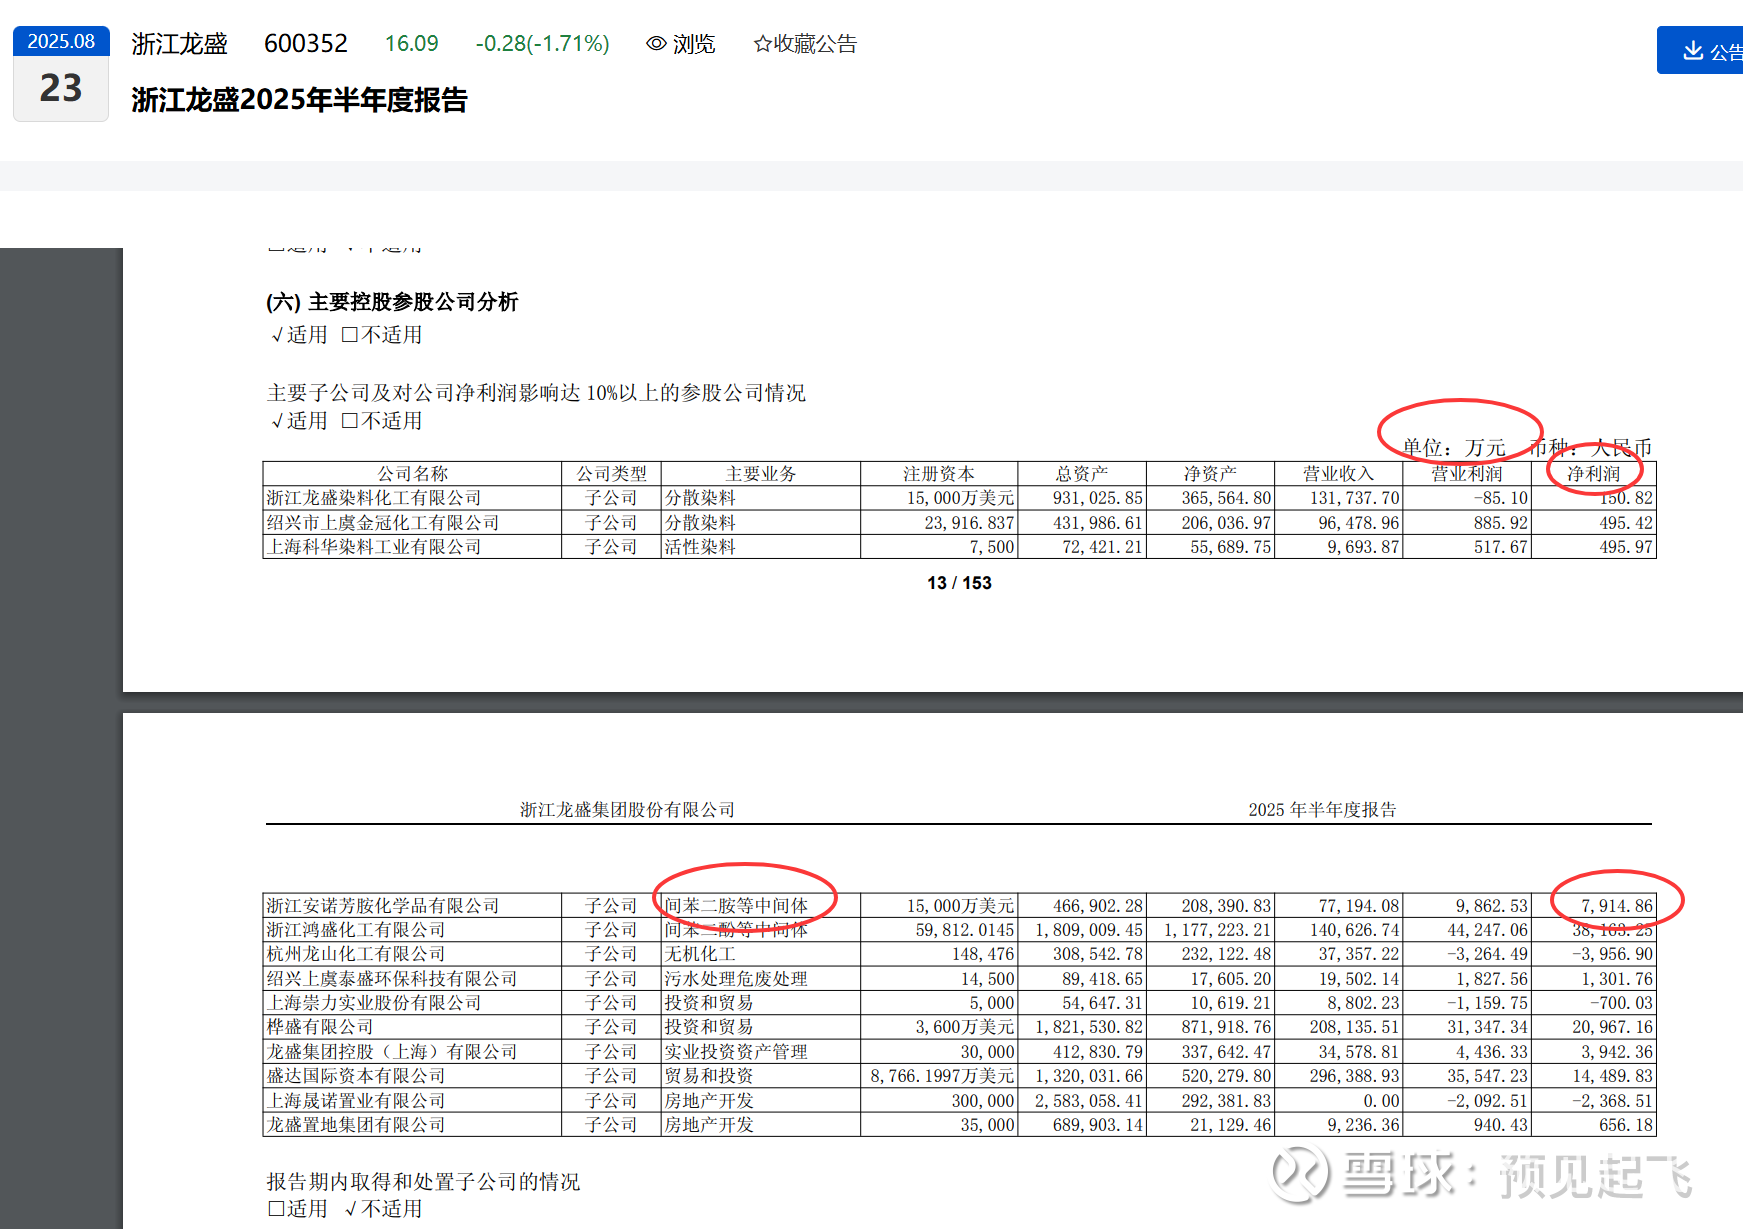This screenshot has height=1229, width=1743.
Task: Click total assets value 931,025.85
Action: coord(1097,498)
